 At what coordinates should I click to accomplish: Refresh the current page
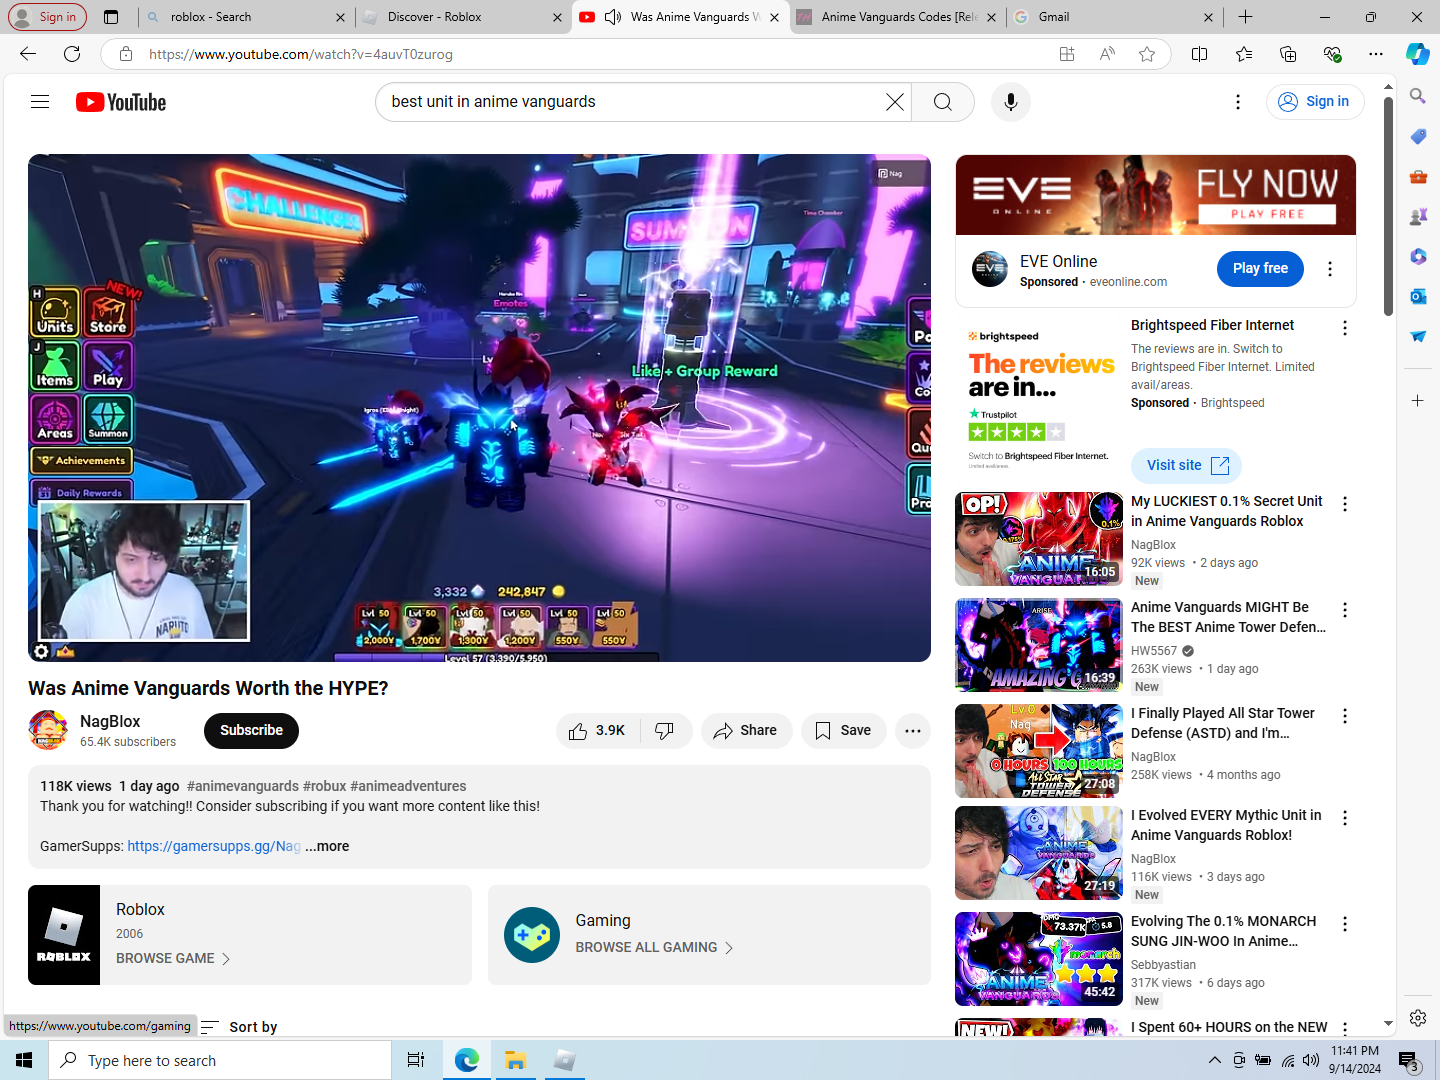(72, 54)
